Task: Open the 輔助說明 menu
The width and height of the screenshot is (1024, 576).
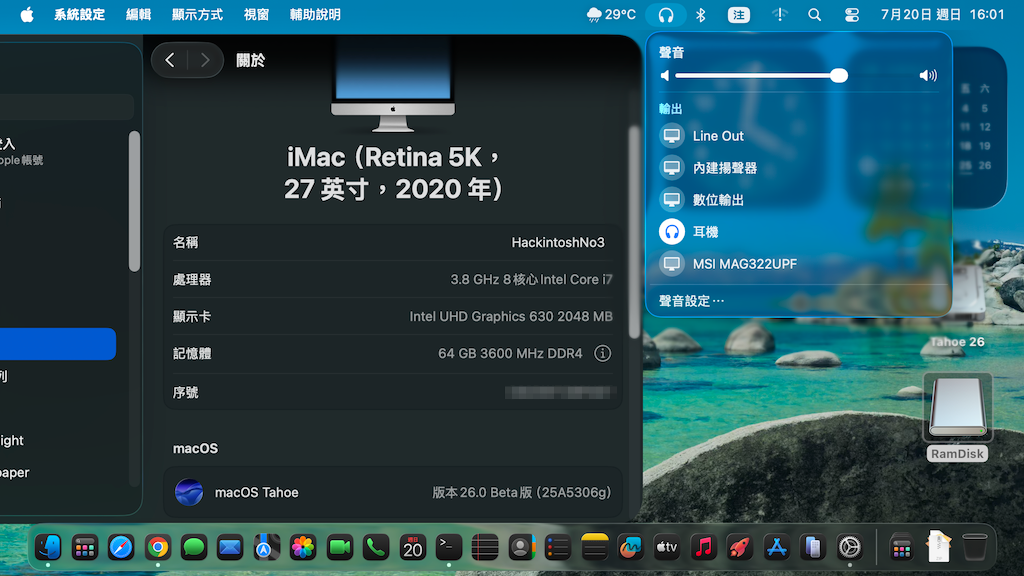Action: click(315, 14)
